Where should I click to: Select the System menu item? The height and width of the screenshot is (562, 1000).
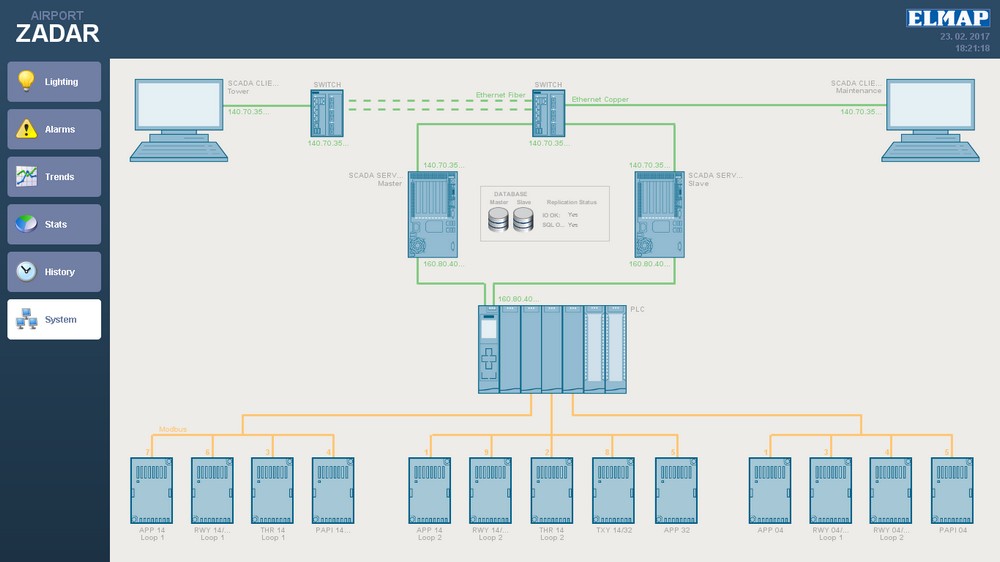[54, 320]
